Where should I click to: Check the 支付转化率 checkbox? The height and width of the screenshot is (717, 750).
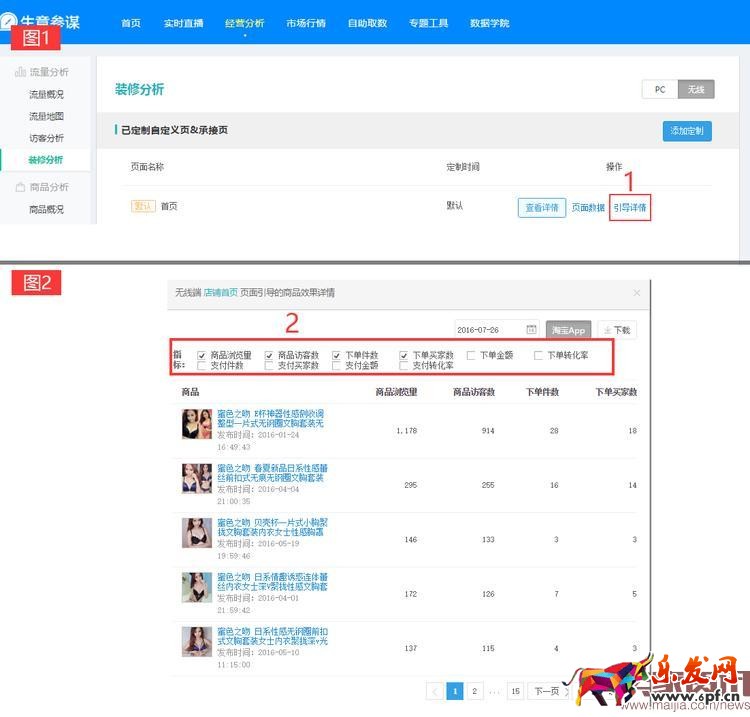click(404, 365)
